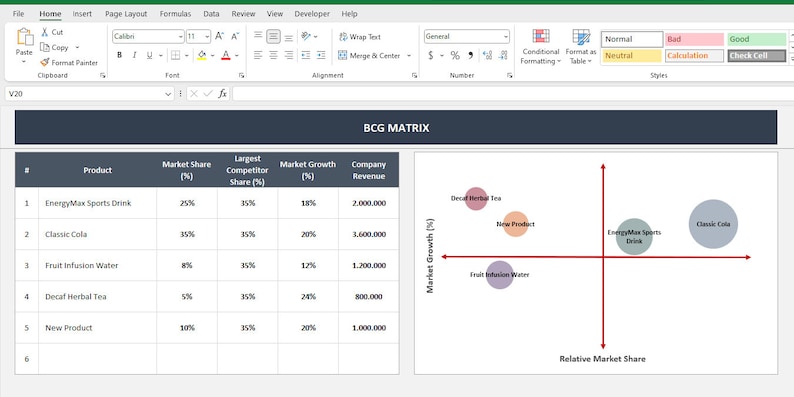794x397 pixels.
Task: Click the Paste clipboard icon
Action: coord(24,37)
